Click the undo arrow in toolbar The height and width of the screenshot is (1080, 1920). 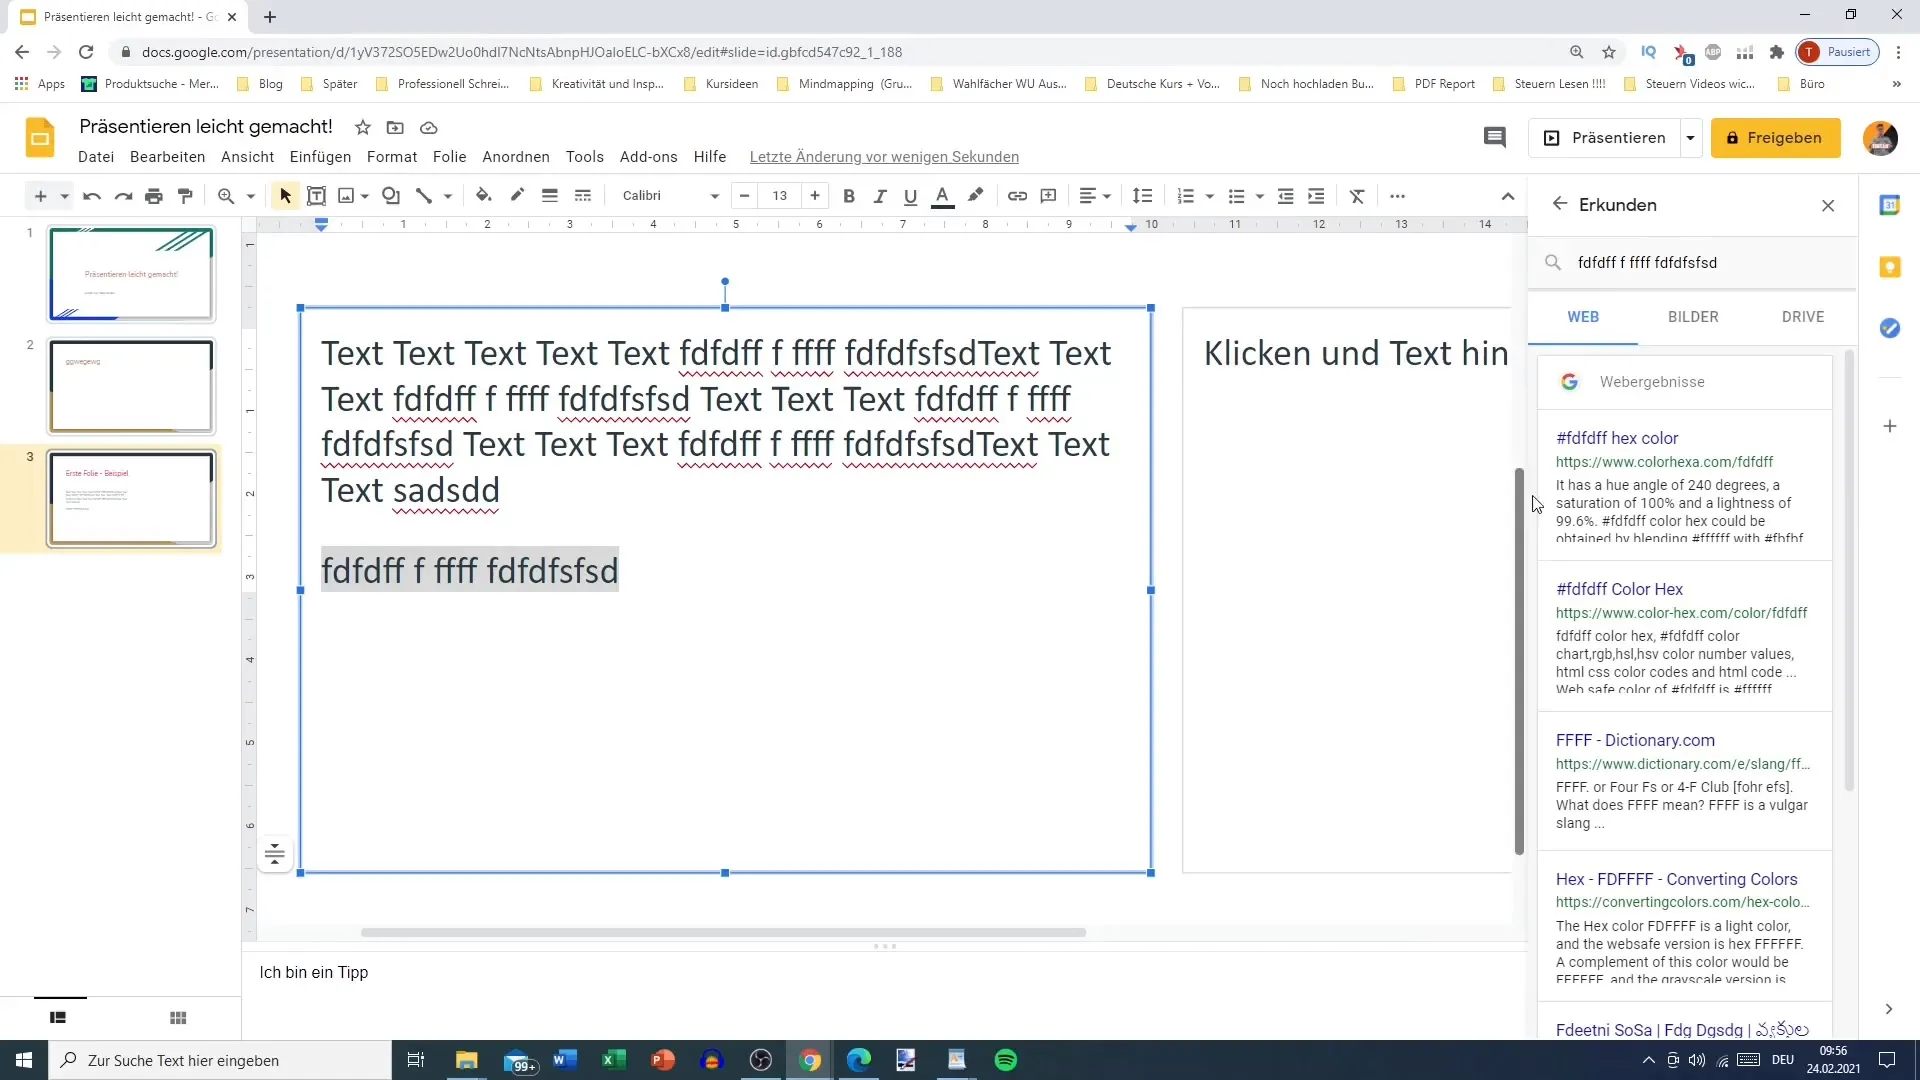(92, 196)
